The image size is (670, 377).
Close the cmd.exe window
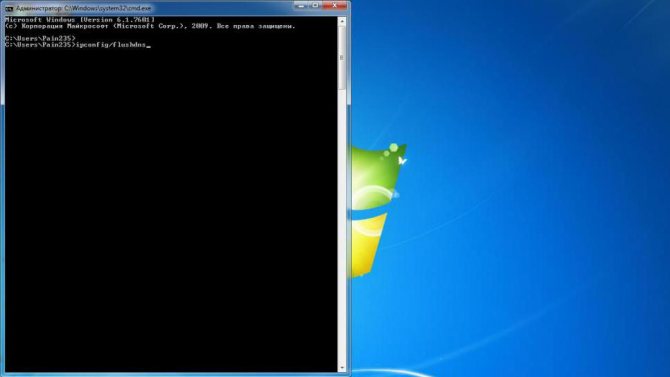335,5
